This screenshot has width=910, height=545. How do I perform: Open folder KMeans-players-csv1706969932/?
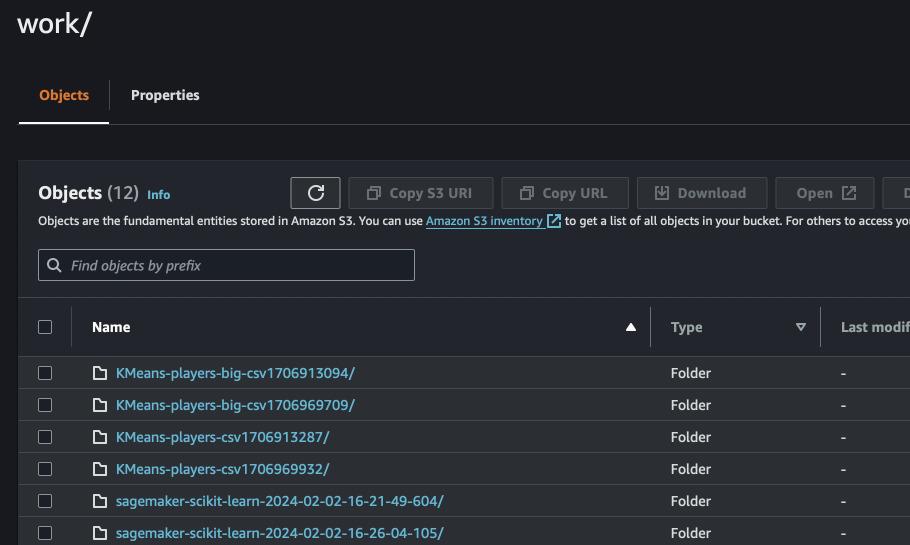point(222,468)
